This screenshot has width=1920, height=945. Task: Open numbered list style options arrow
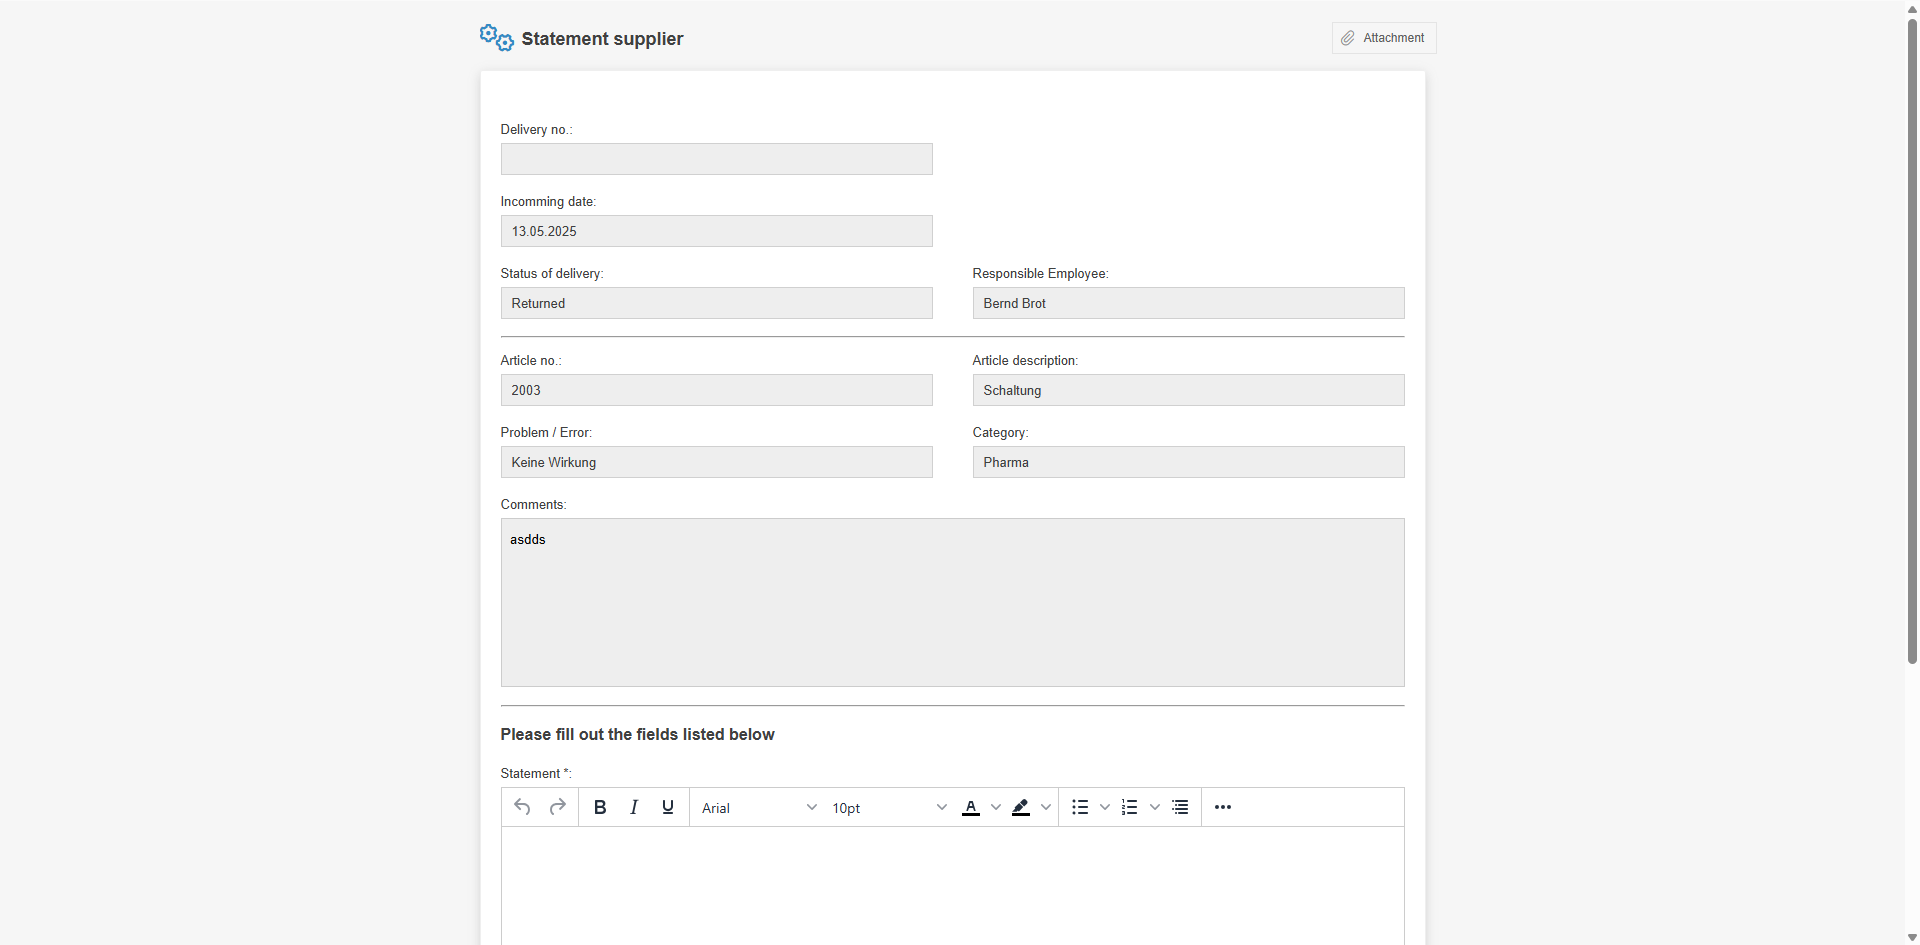[1155, 807]
